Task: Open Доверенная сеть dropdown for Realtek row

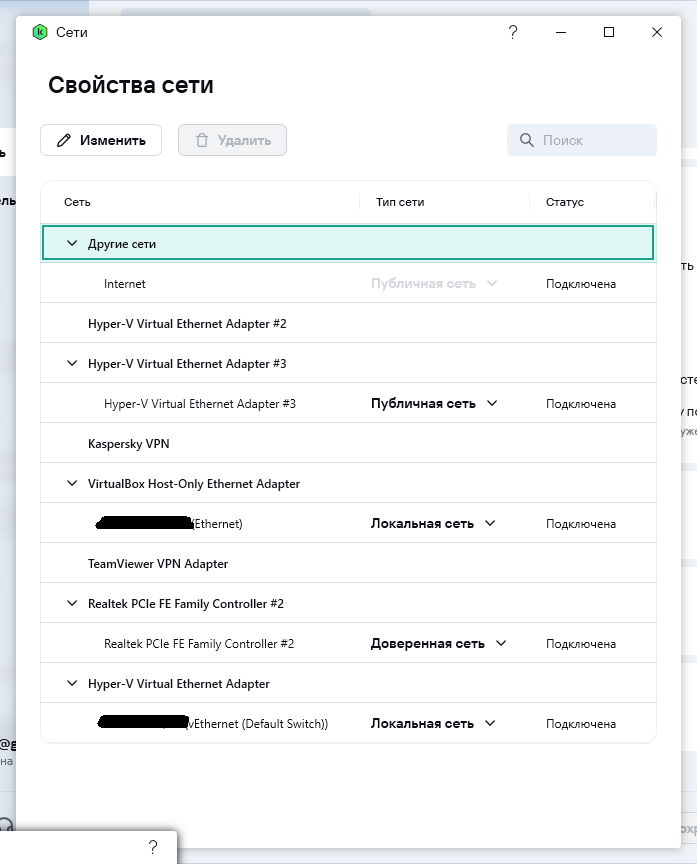Action: 439,644
